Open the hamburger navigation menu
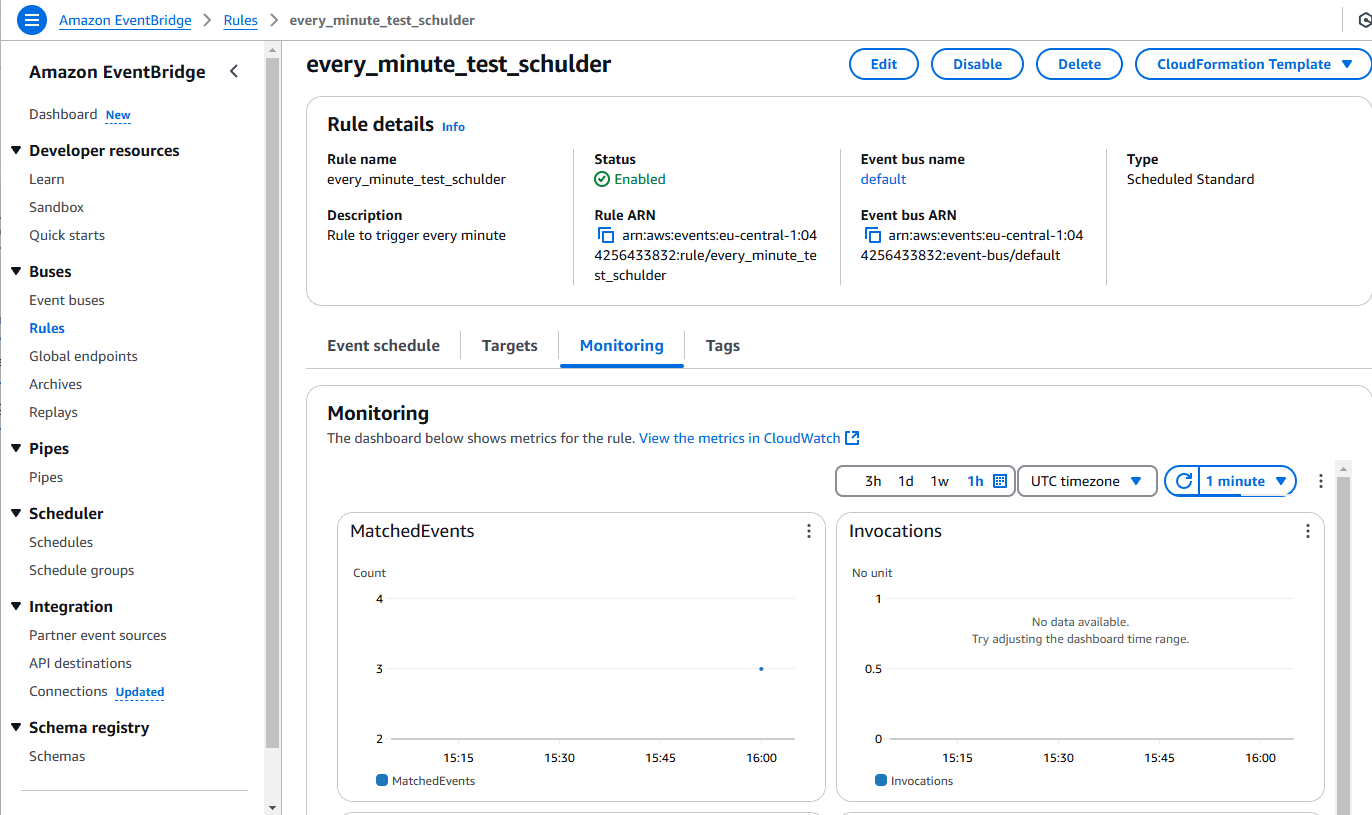1372x815 pixels. click(x=32, y=20)
